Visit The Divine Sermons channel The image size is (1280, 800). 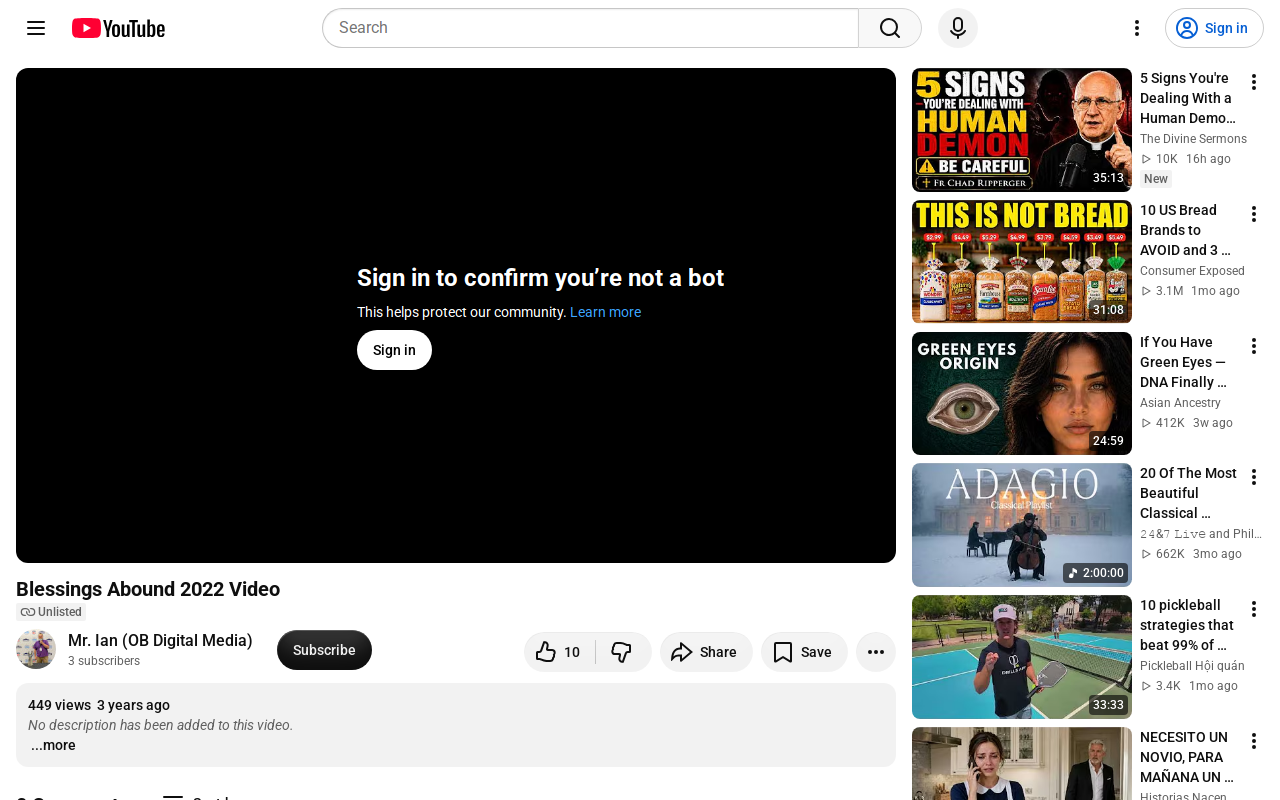(1193, 139)
